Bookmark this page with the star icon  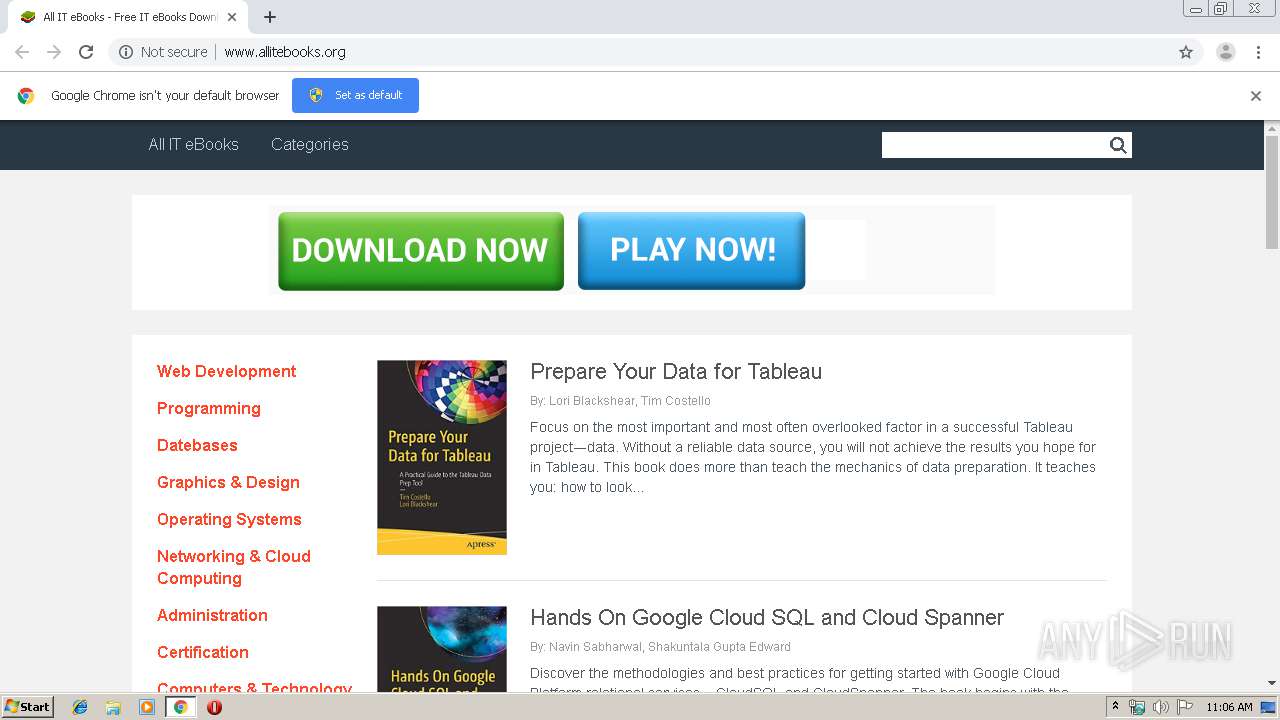pos(1186,52)
